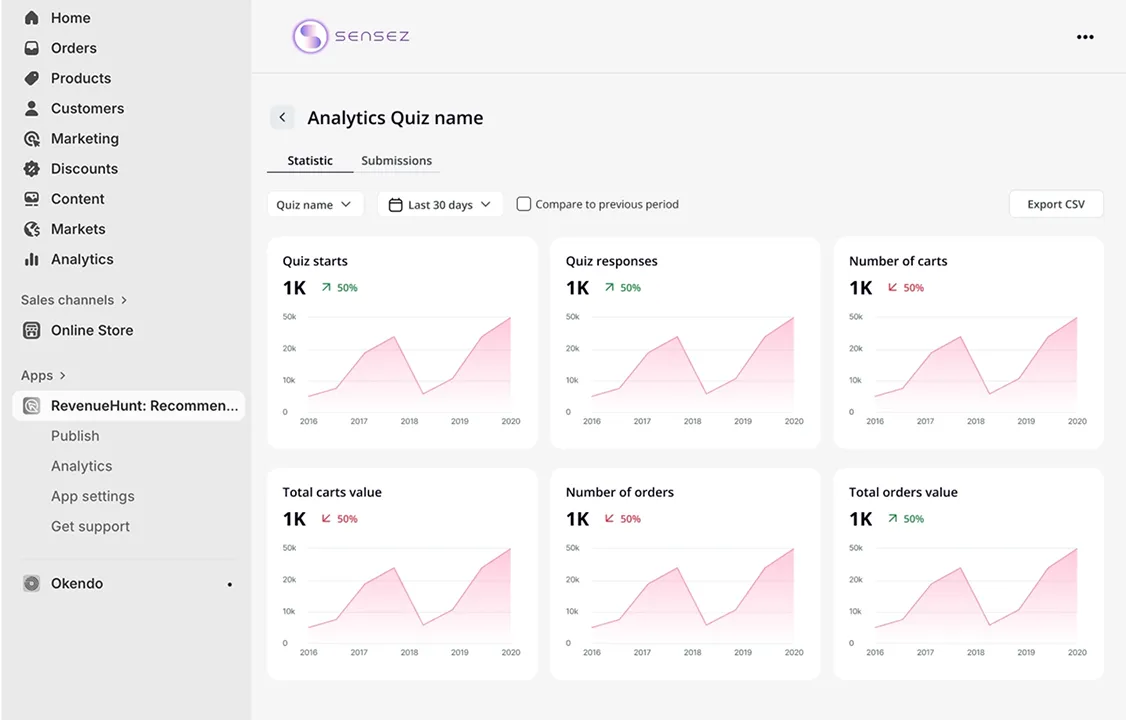Go to Discounts in sidebar
Viewport: 1126px width, 720px height.
point(84,169)
